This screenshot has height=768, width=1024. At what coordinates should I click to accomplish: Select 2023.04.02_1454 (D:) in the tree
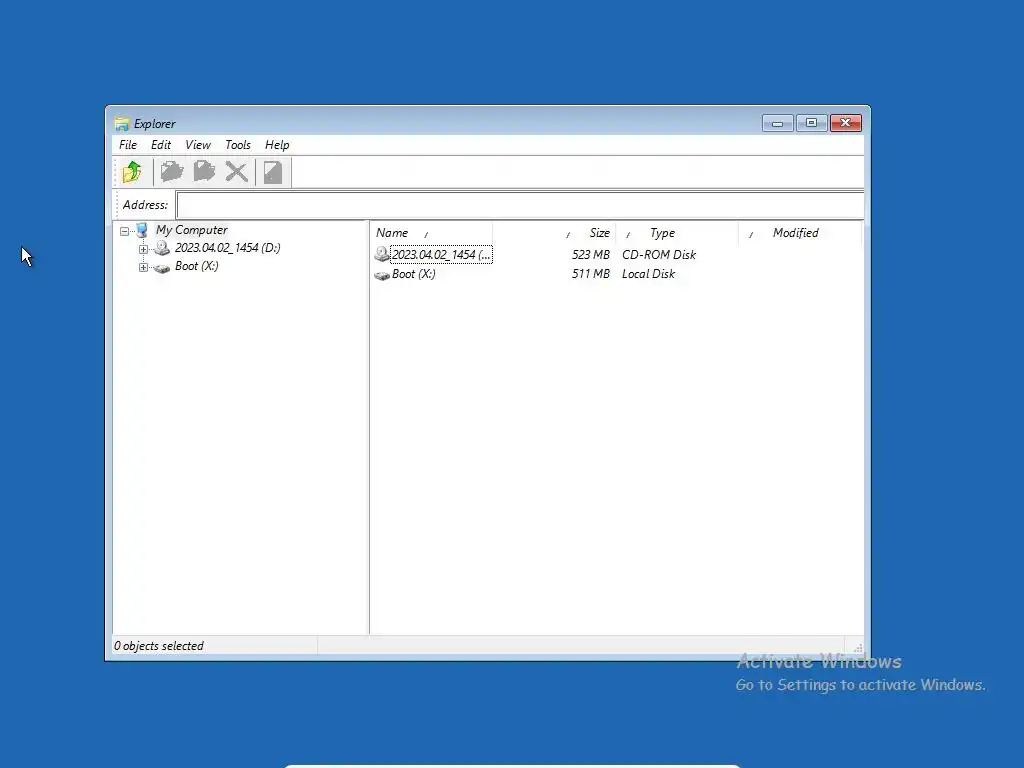click(x=227, y=248)
